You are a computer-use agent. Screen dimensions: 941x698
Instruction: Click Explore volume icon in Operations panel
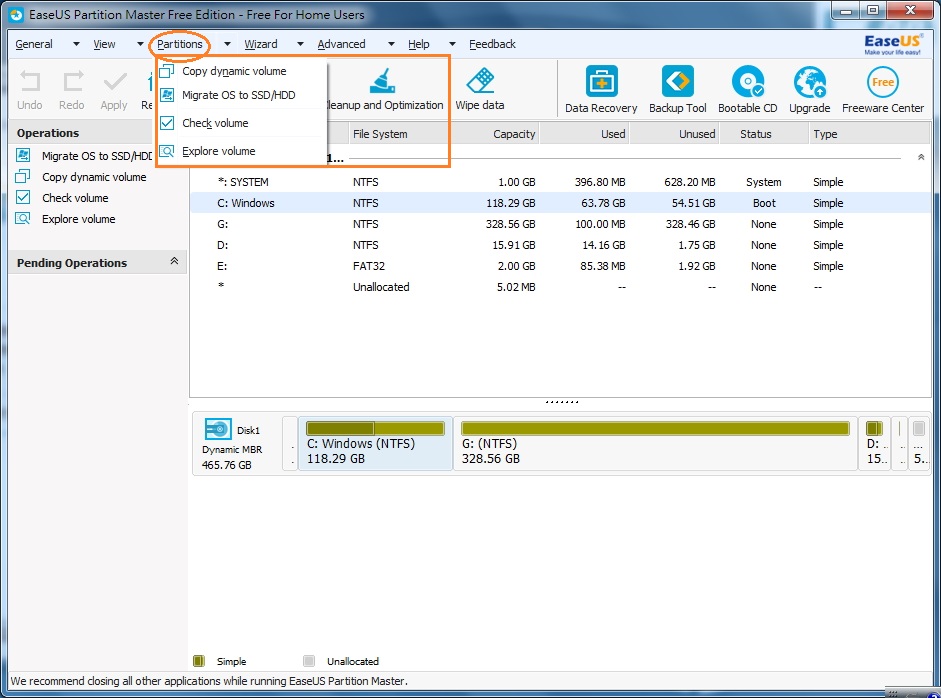(23, 218)
